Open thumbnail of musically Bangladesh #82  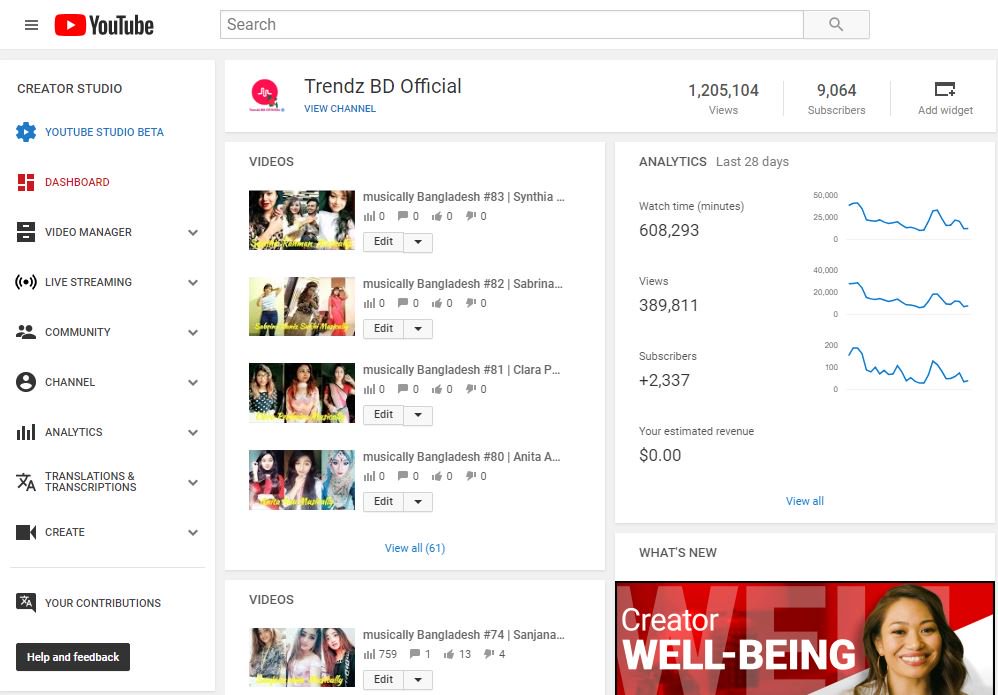point(302,306)
